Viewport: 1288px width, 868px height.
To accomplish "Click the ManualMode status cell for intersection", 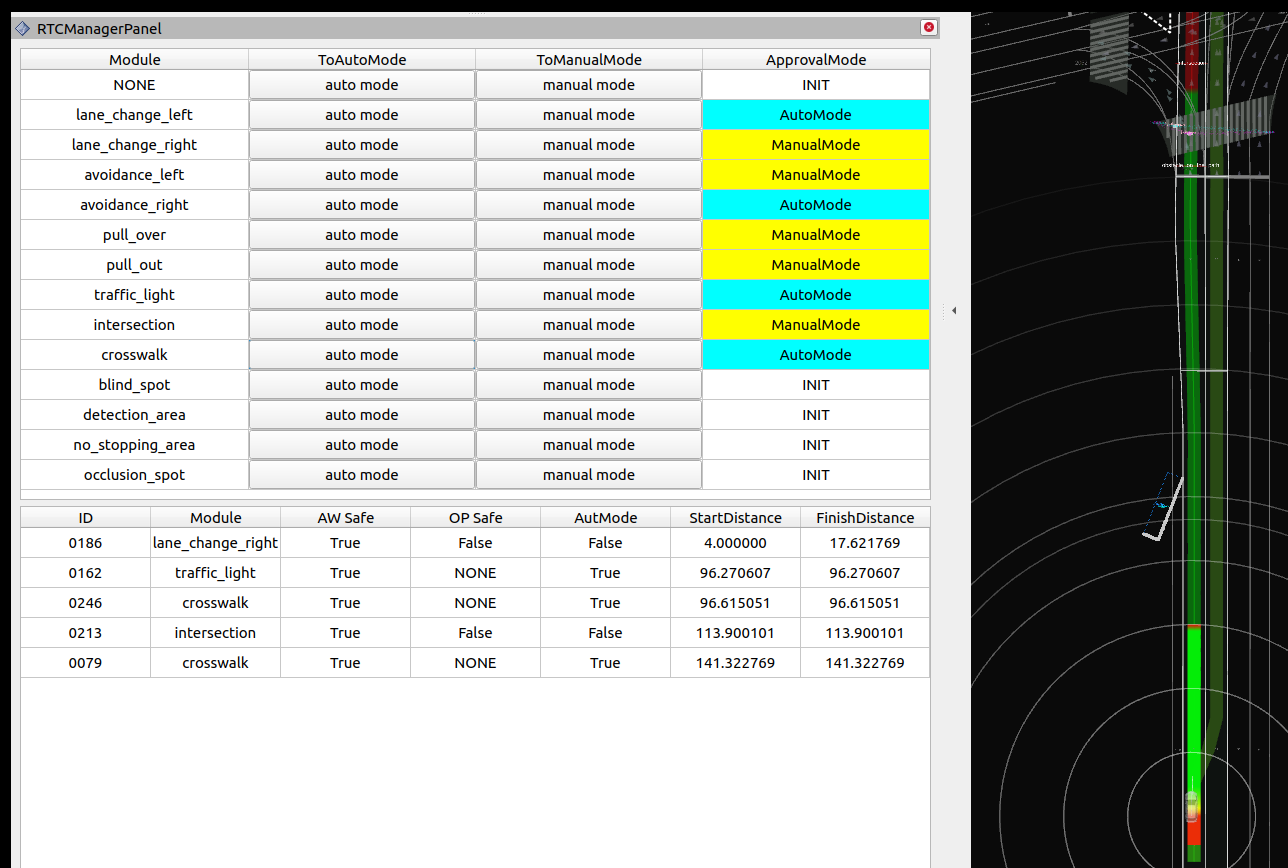I will pos(815,324).
